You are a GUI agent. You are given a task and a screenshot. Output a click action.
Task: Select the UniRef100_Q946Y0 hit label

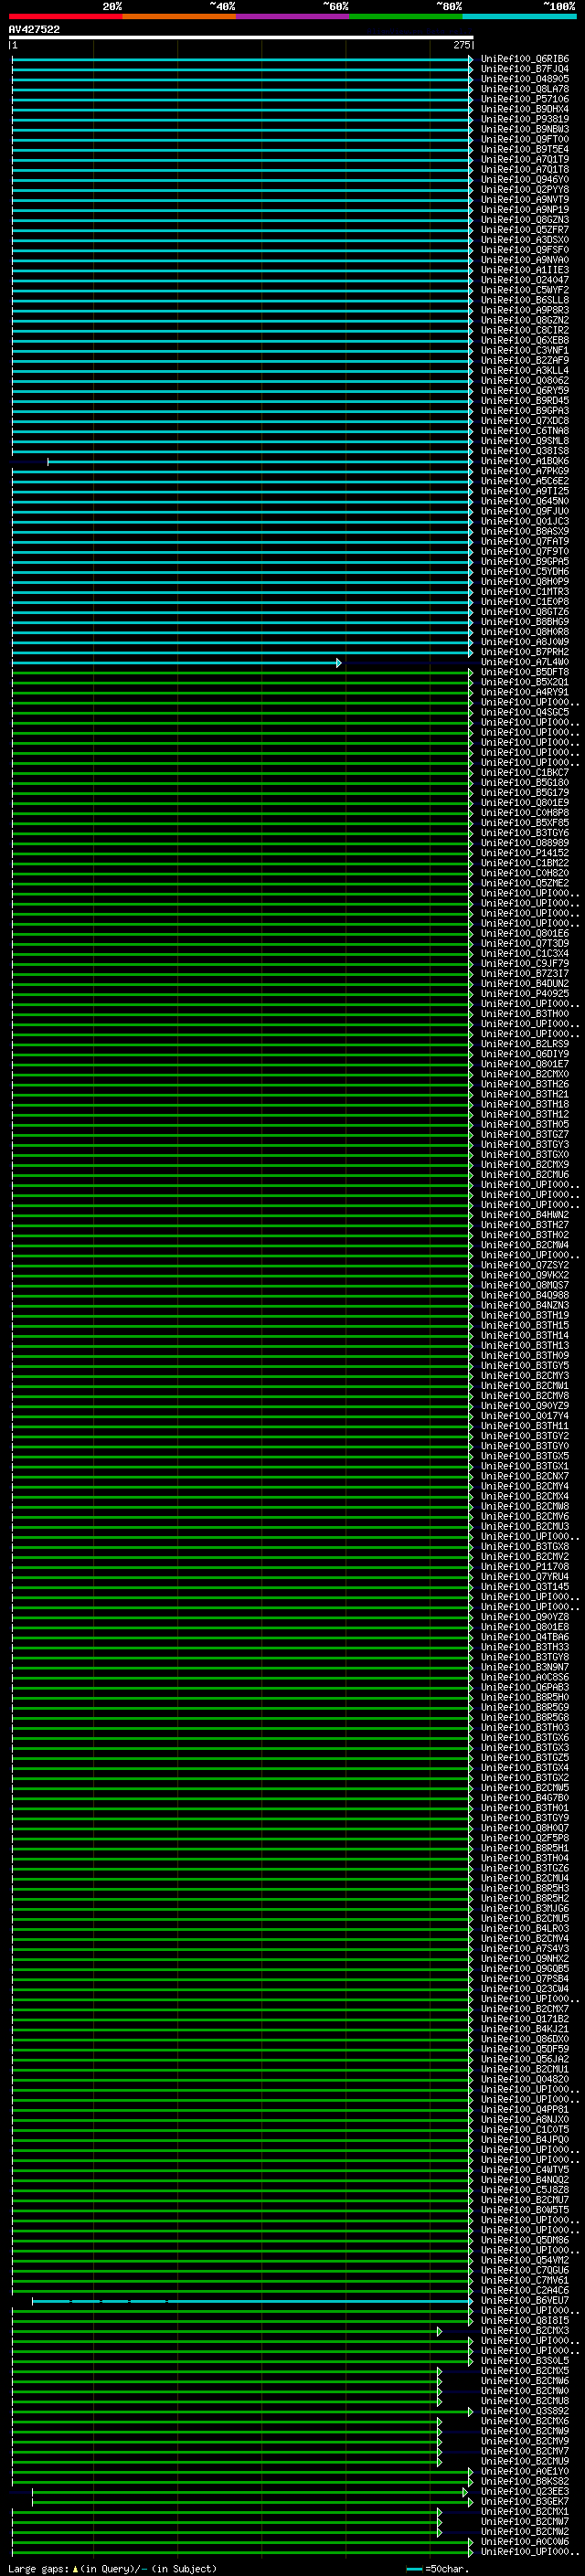click(x=524, y=180)
